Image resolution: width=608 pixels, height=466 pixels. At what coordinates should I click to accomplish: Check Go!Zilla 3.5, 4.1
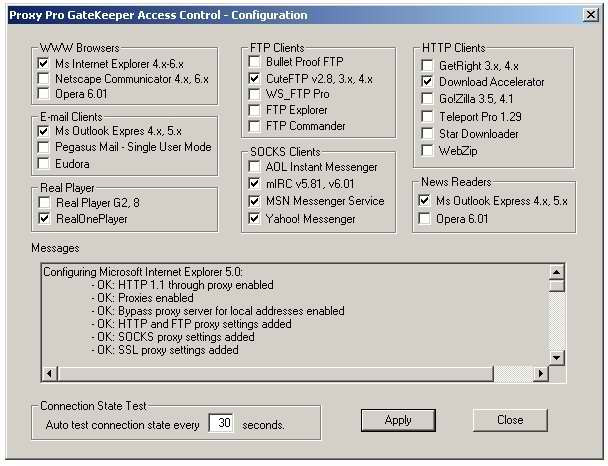pyautogui.click(x=427, y=99)
